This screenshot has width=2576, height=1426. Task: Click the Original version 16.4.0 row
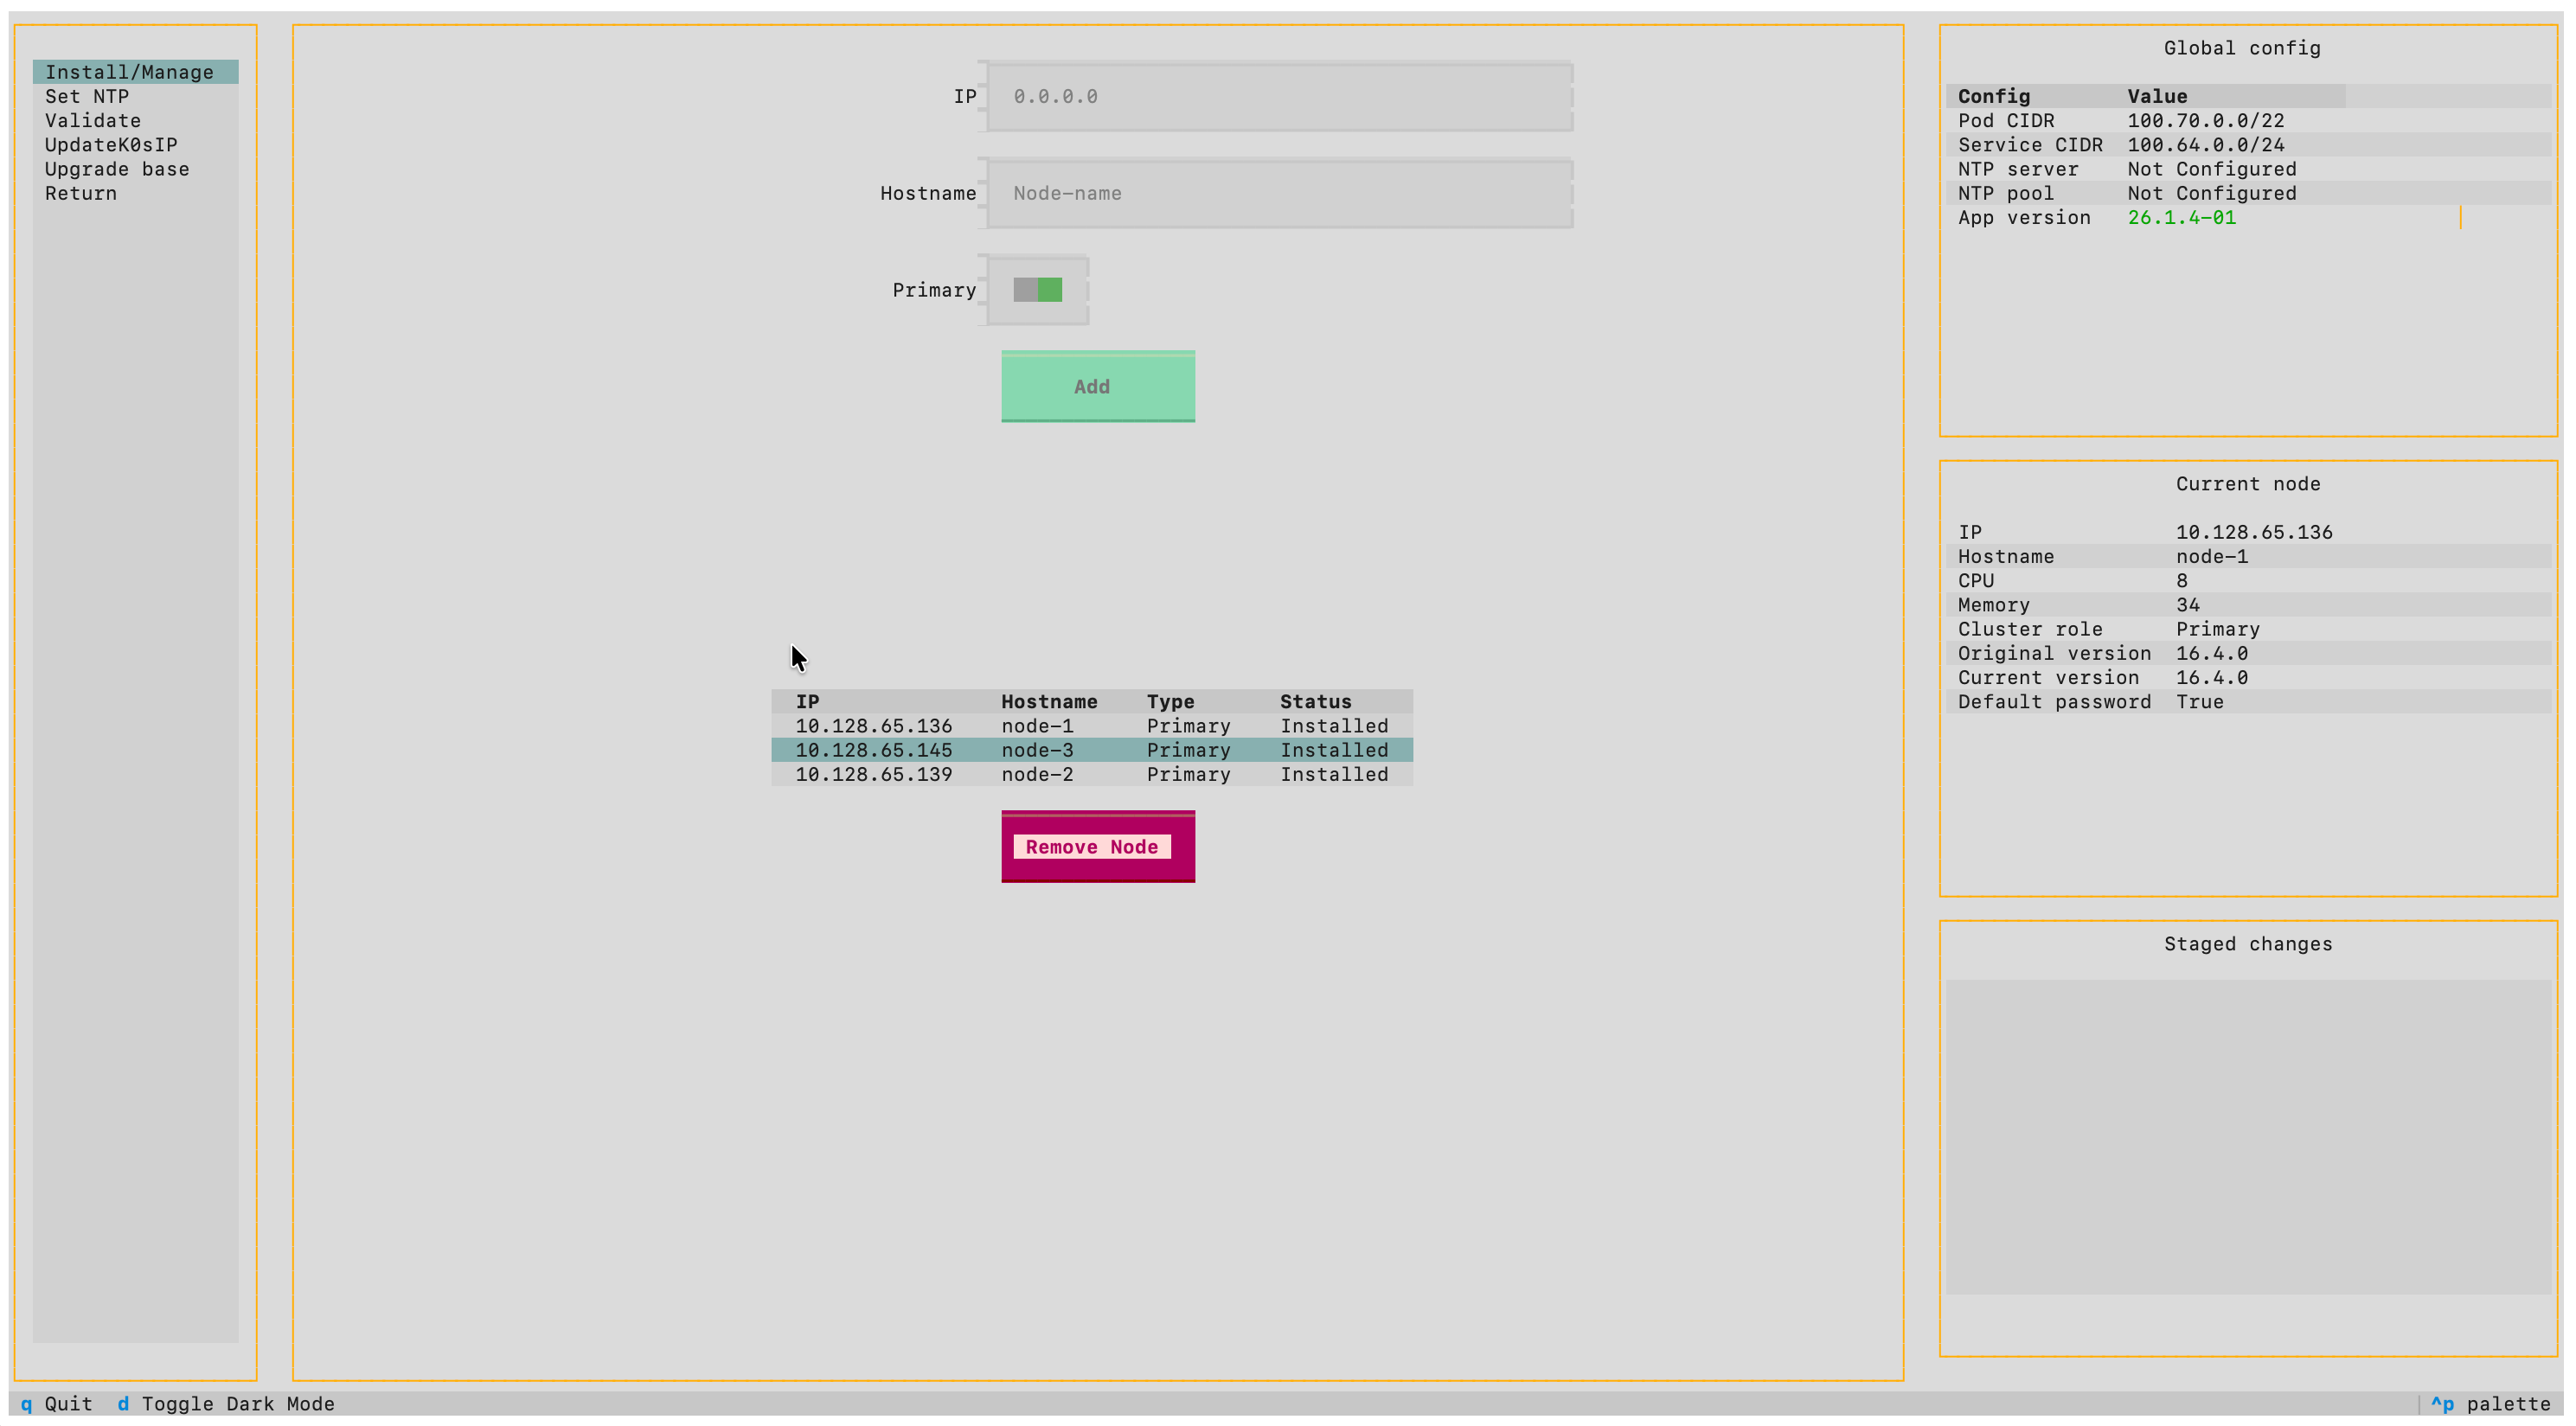(2248, 653)
